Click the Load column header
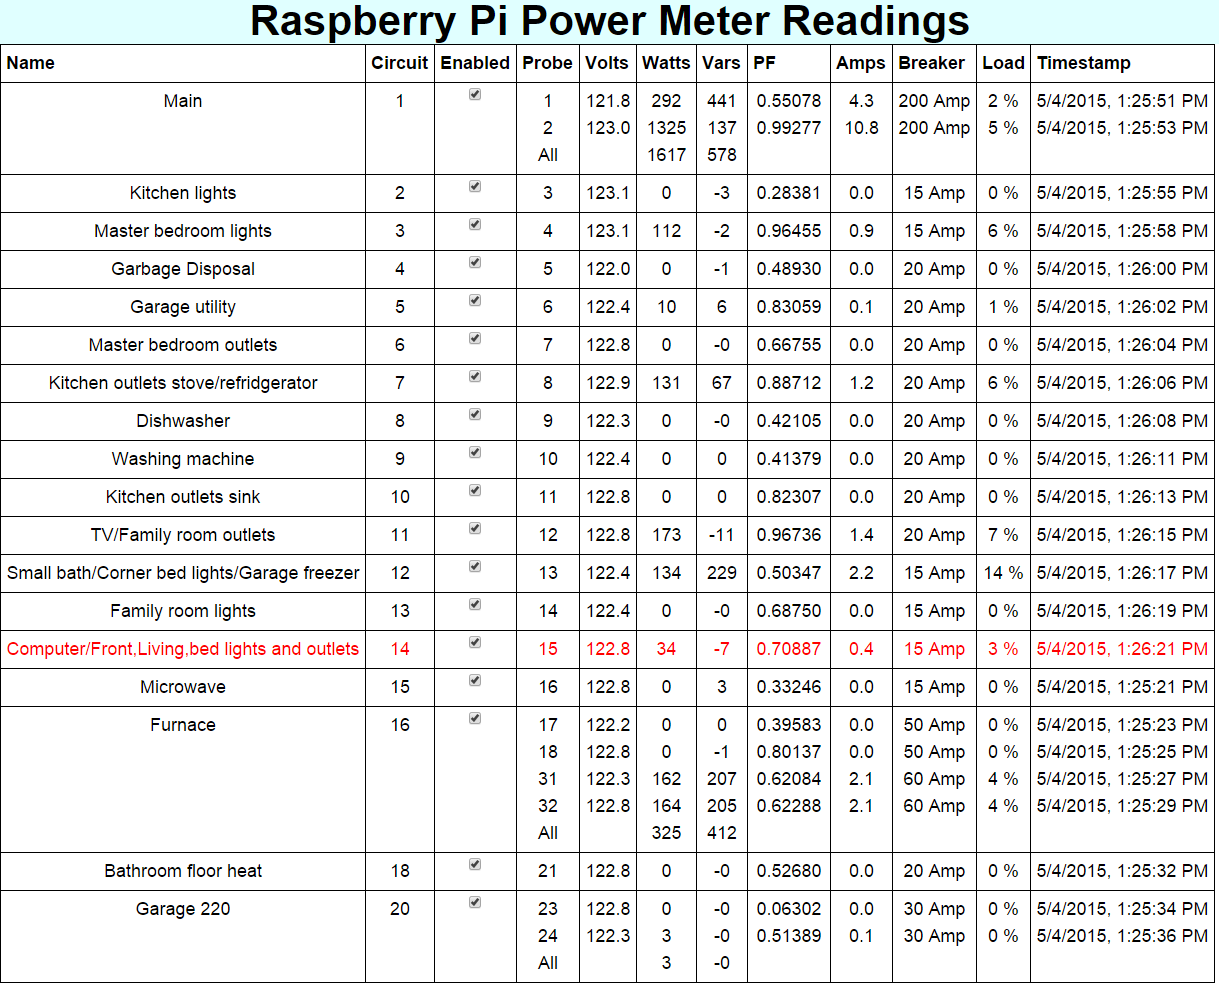1219x983 pixels. click(x=1003, y=63)
